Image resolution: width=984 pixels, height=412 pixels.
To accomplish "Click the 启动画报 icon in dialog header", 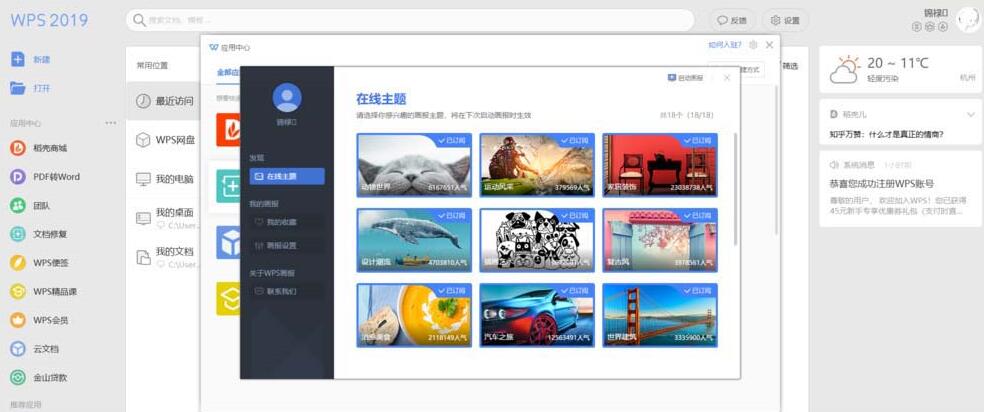I will (671, 78).
